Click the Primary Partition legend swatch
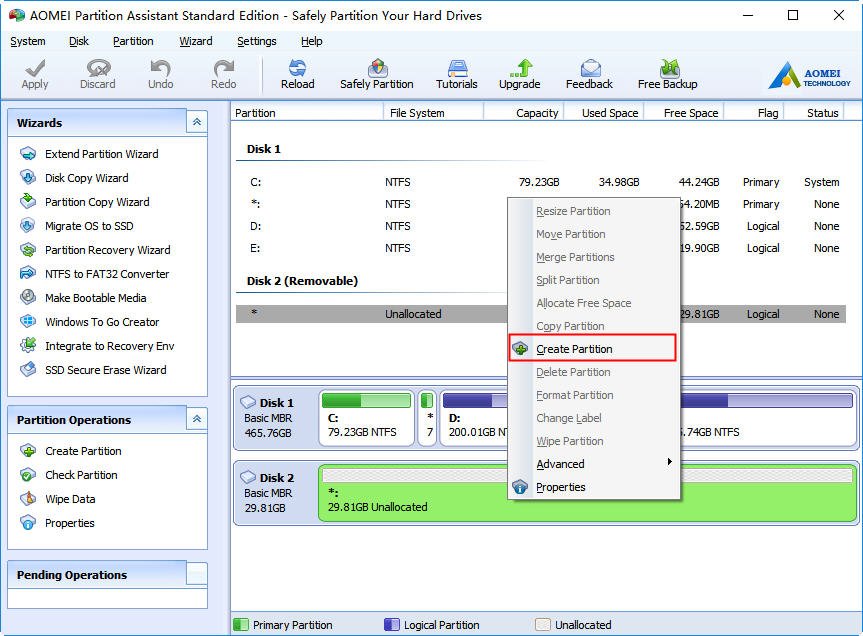The height and width of the screenshot is (636, 863). coord(241,625)
